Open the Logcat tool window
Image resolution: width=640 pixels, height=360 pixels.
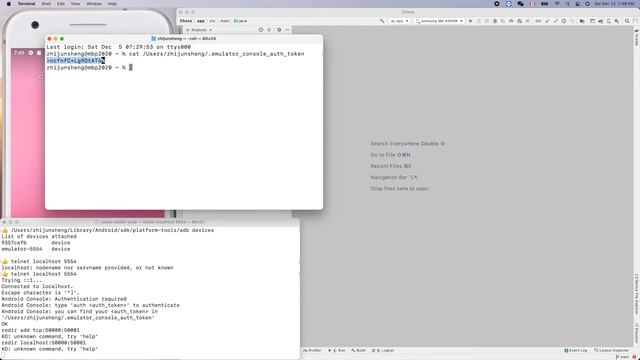(383, 350)
